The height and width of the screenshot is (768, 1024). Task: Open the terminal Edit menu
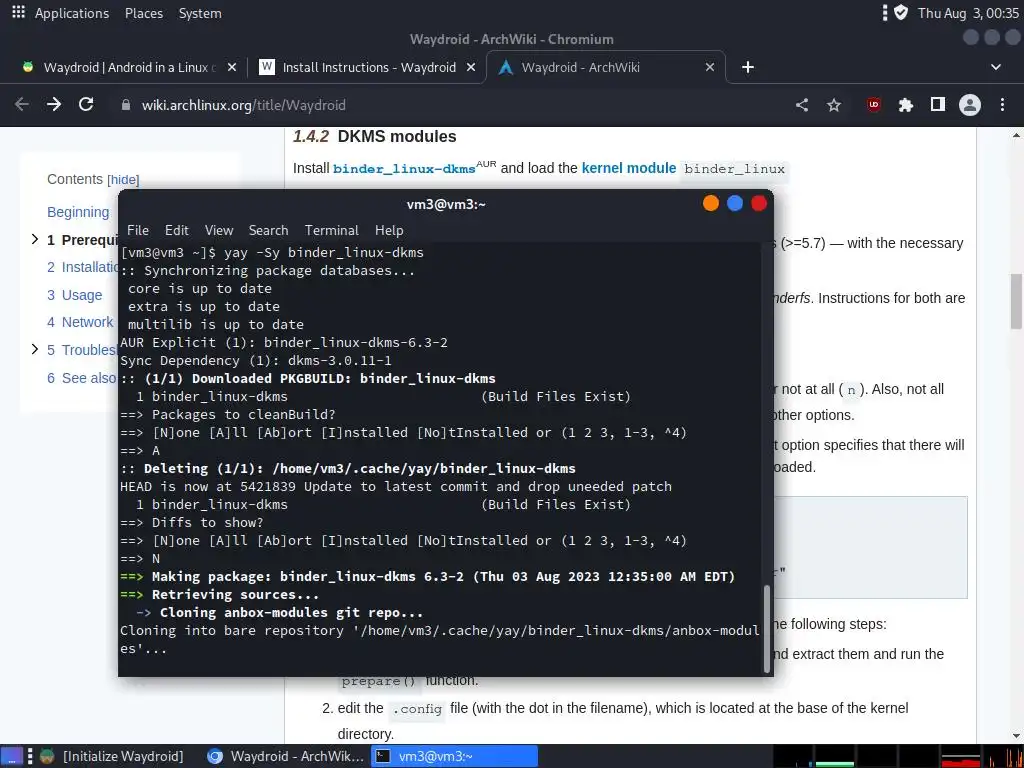tap(176, 230)
